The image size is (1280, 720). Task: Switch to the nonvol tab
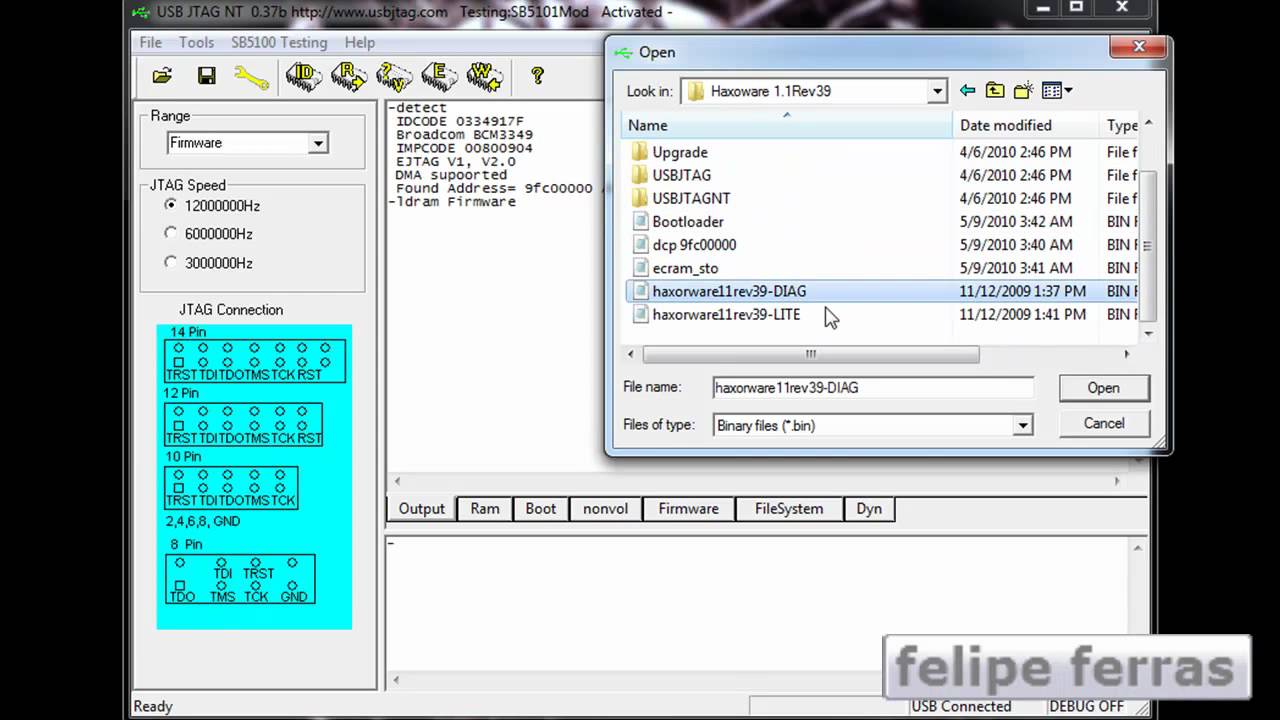point(606,509)
